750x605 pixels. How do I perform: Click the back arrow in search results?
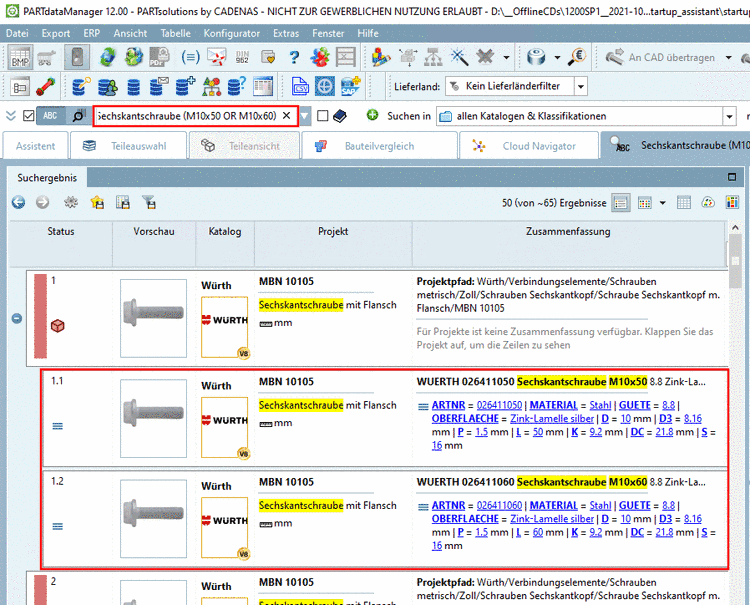point(19,202)
